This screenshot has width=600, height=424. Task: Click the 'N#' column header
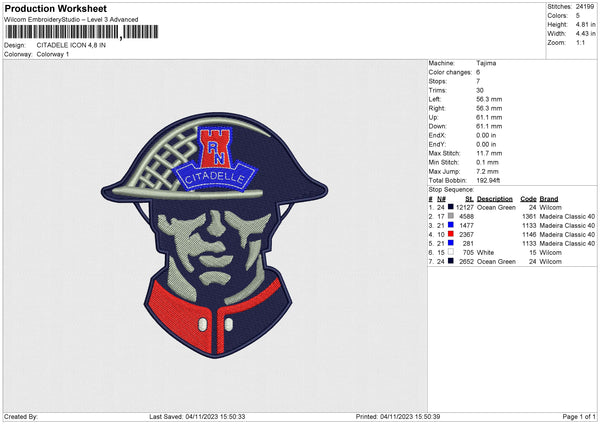(x=441, y=199)
